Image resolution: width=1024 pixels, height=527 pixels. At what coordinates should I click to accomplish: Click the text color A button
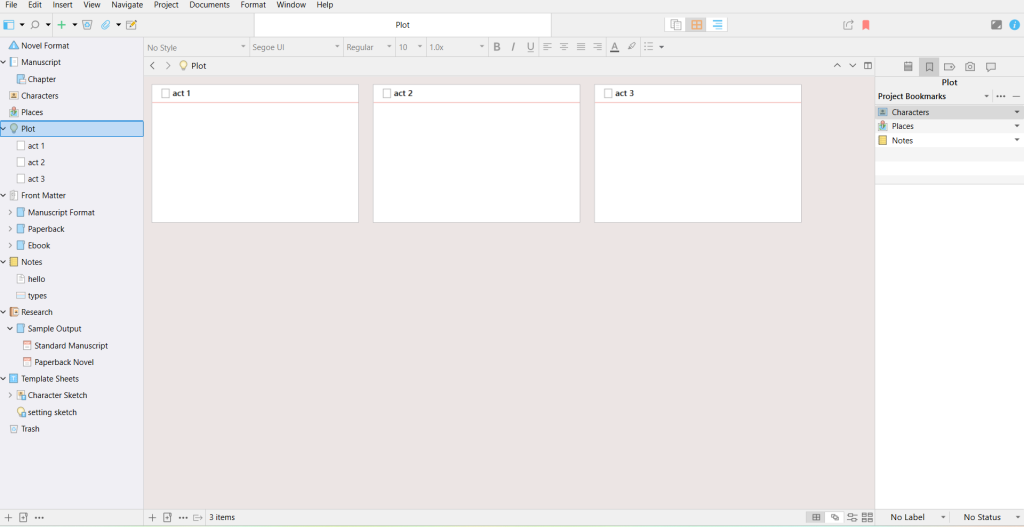pos(614,47)
